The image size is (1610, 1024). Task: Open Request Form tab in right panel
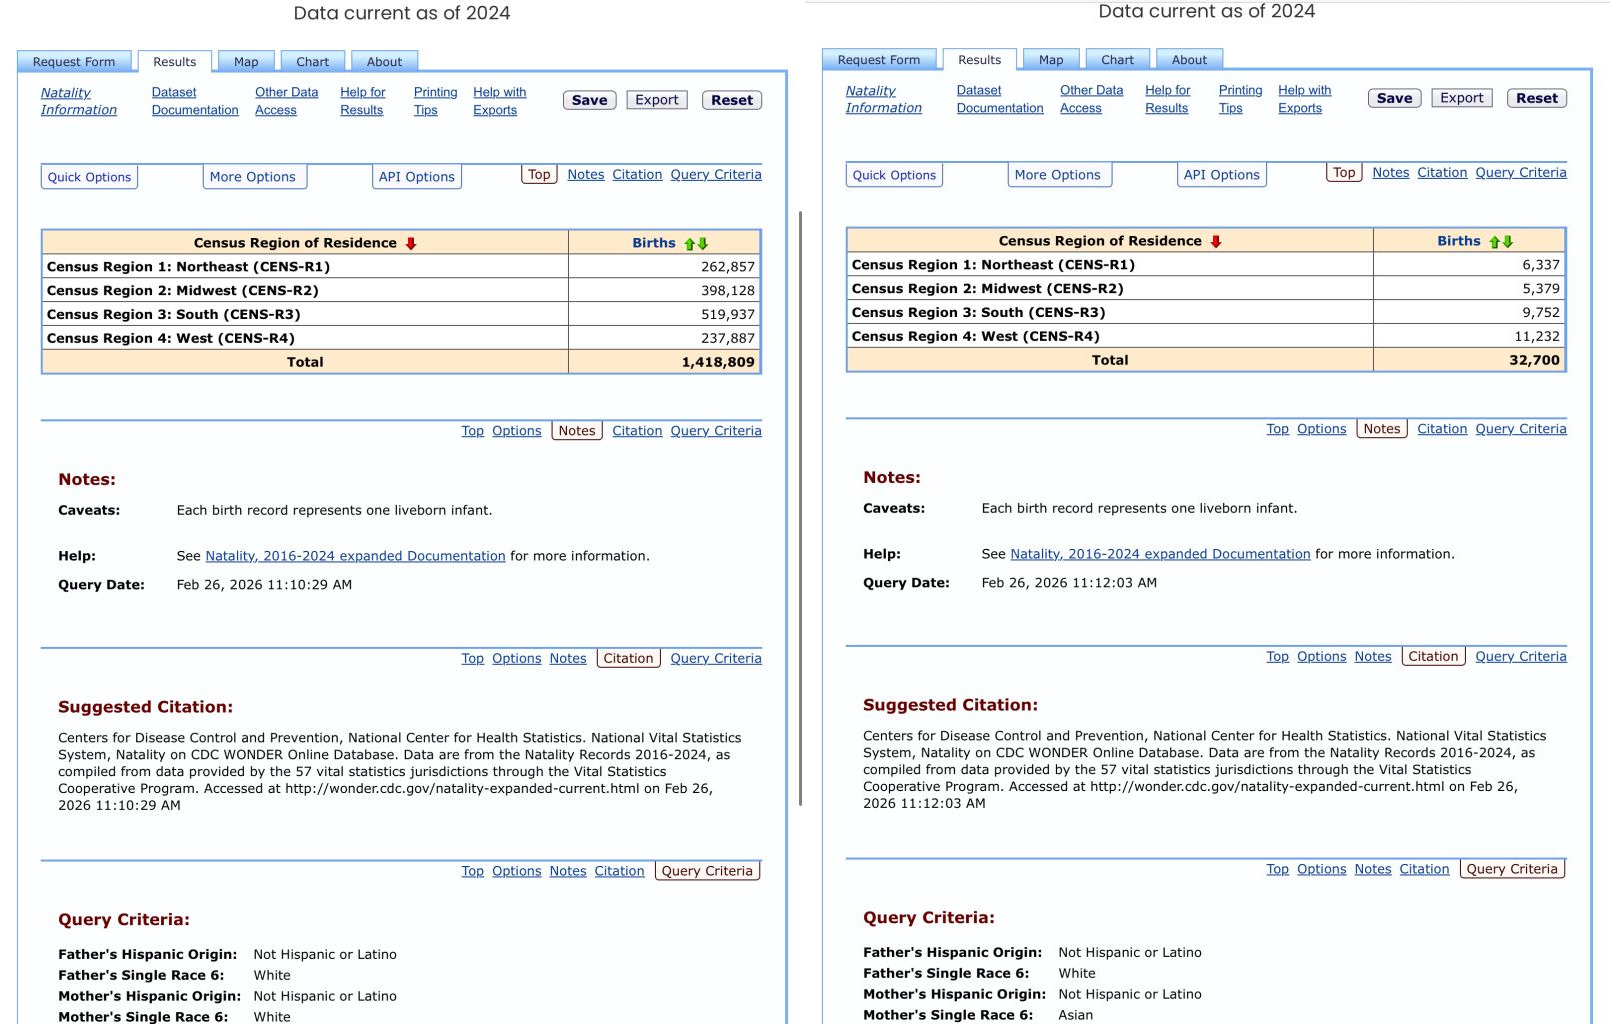(879, 60)
